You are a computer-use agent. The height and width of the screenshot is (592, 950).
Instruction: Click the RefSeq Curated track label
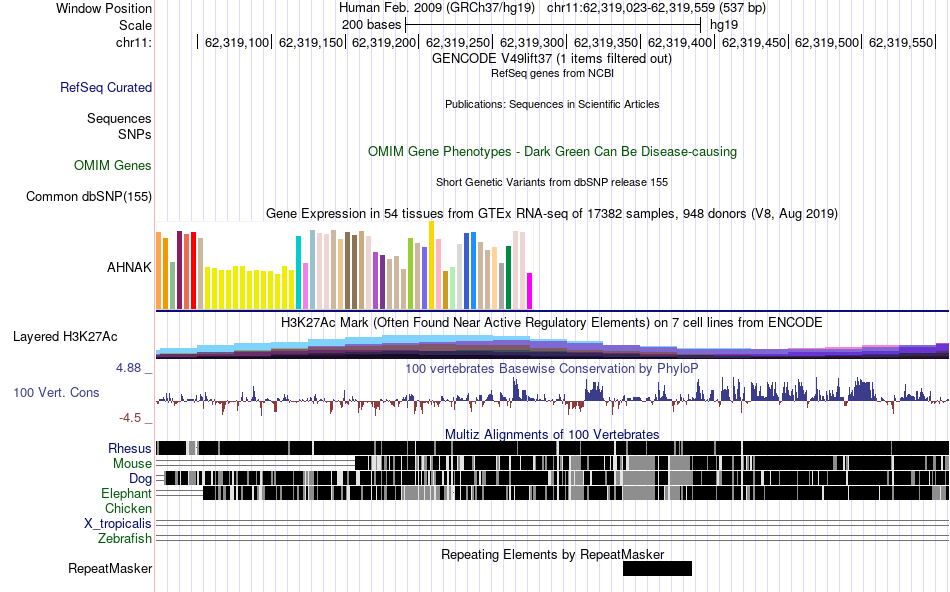[x=105, y=87]
